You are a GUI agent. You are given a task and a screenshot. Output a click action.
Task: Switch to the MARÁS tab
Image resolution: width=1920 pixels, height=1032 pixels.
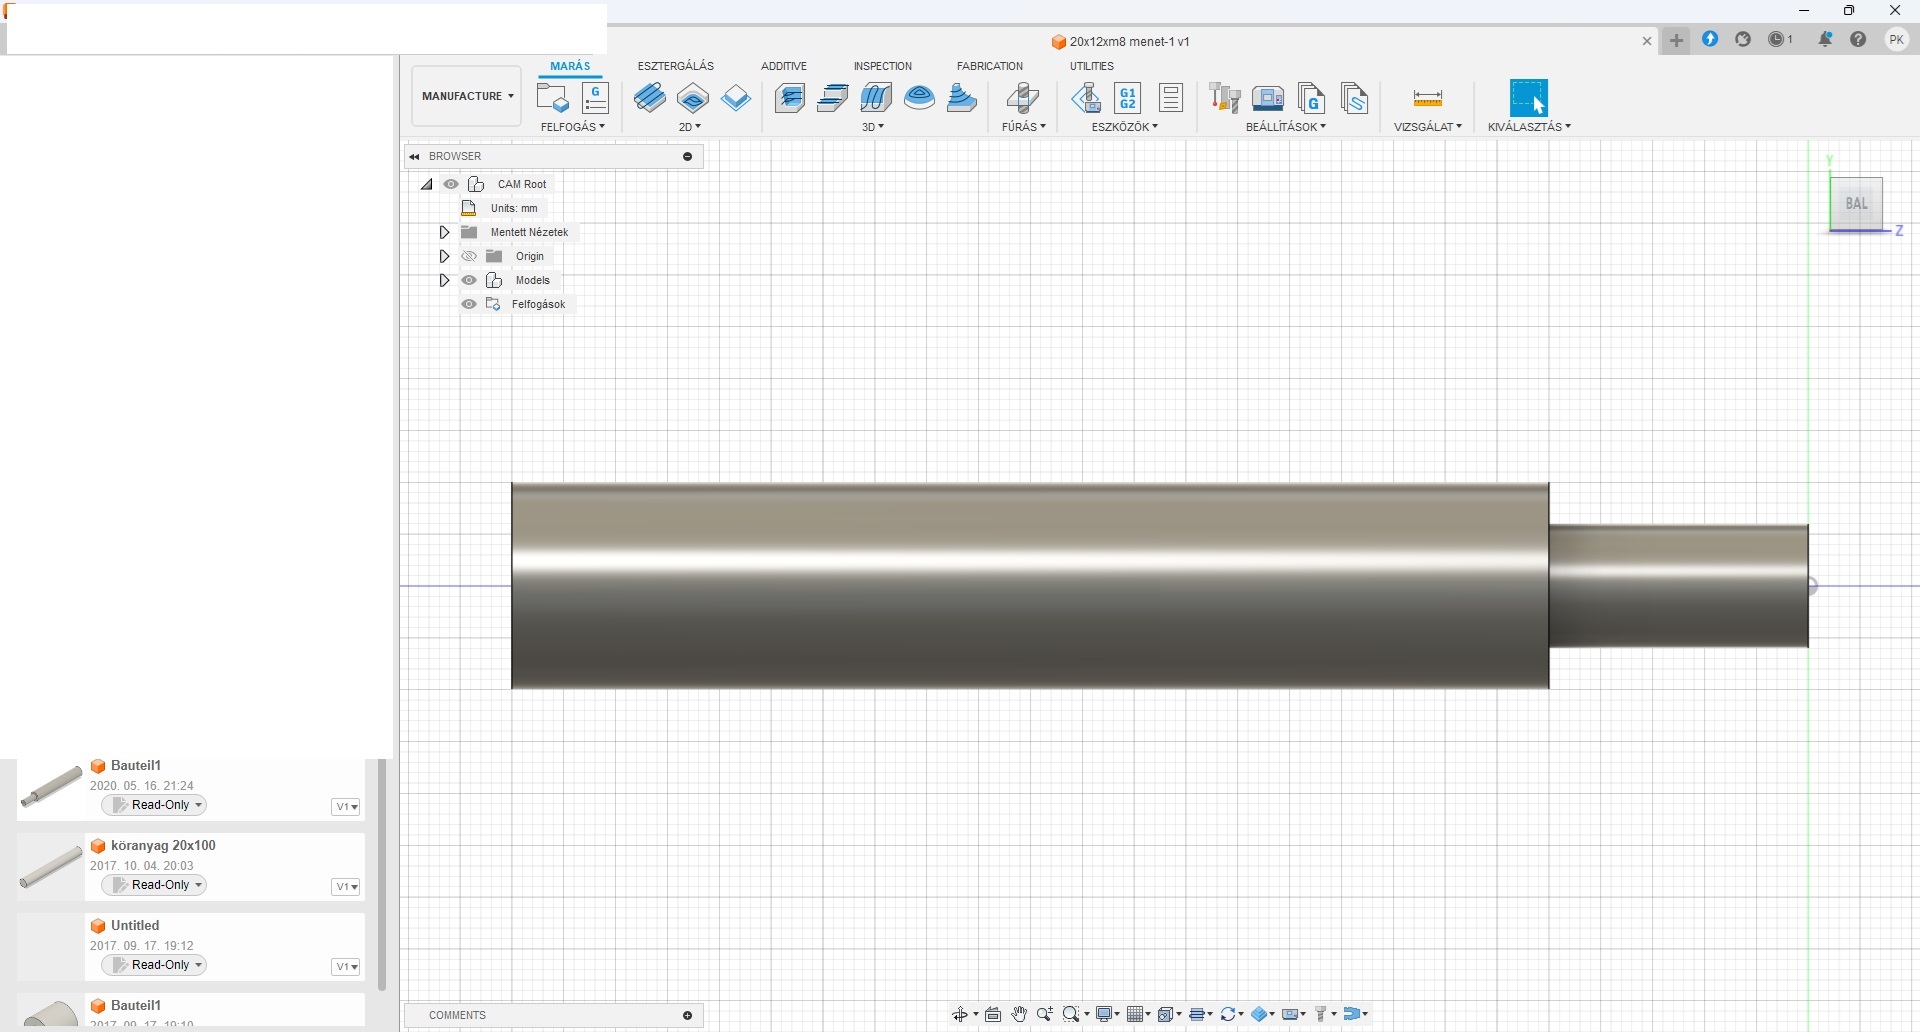click(x=570, y=66)
